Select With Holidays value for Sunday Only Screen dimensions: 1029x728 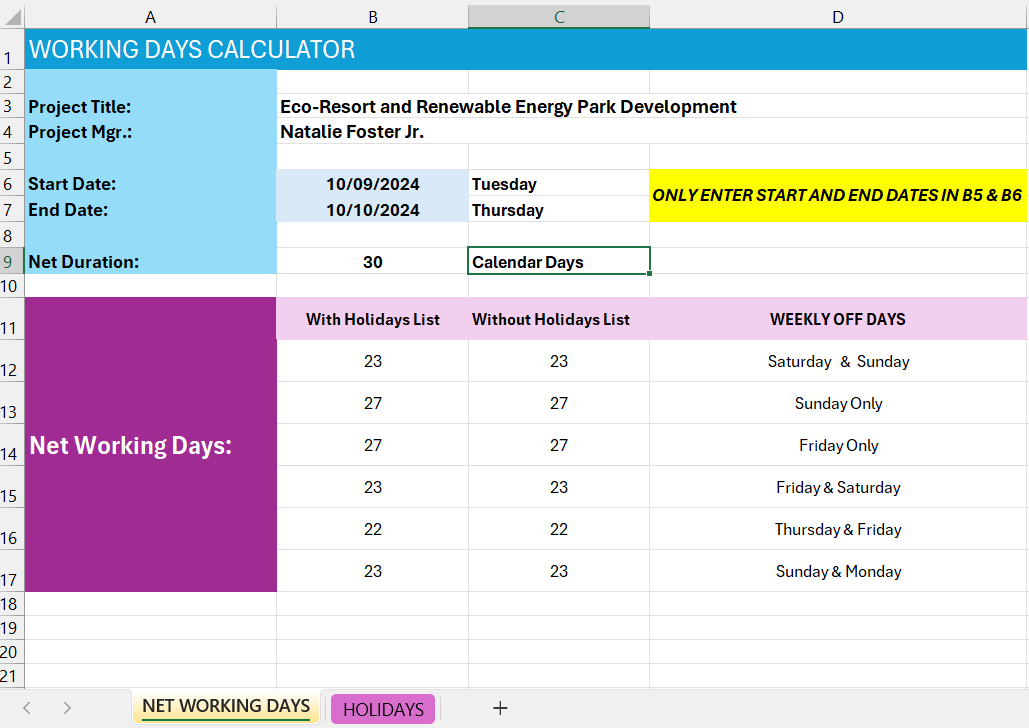pyautogui.click(x=373, y=403)
